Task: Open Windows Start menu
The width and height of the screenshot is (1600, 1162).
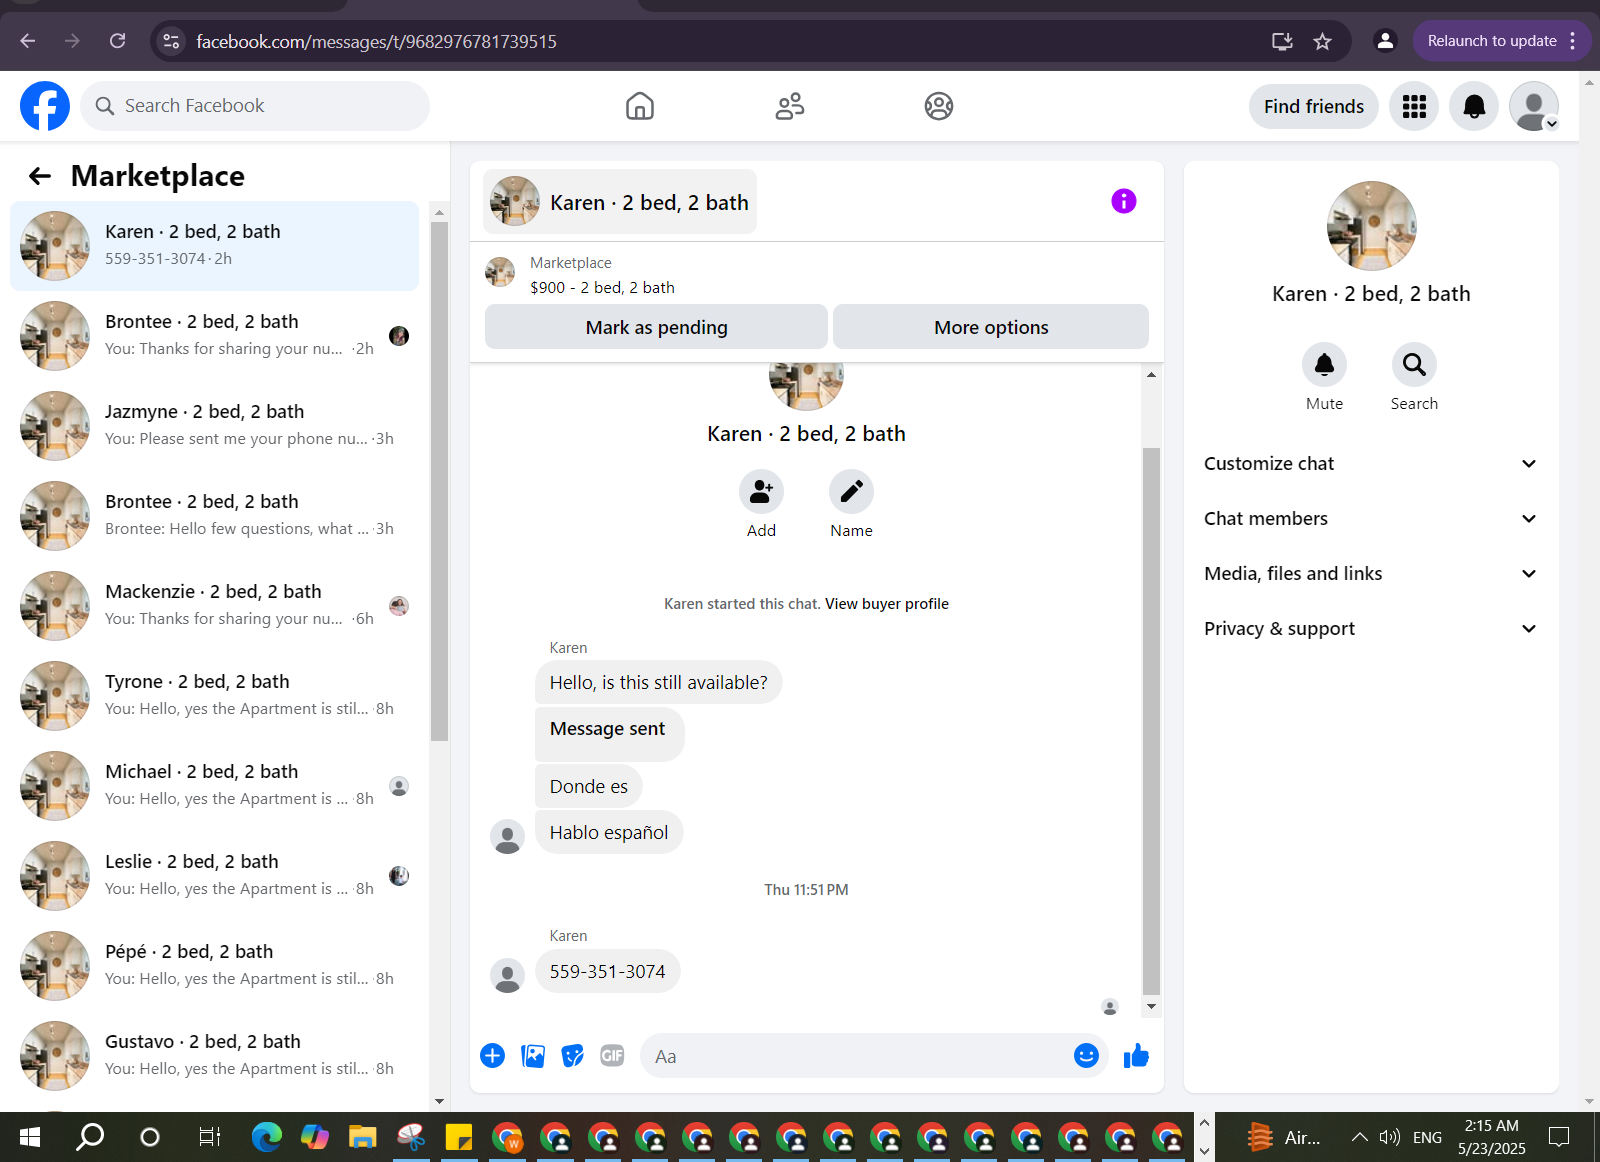Action: click(x=30, y=1137)
